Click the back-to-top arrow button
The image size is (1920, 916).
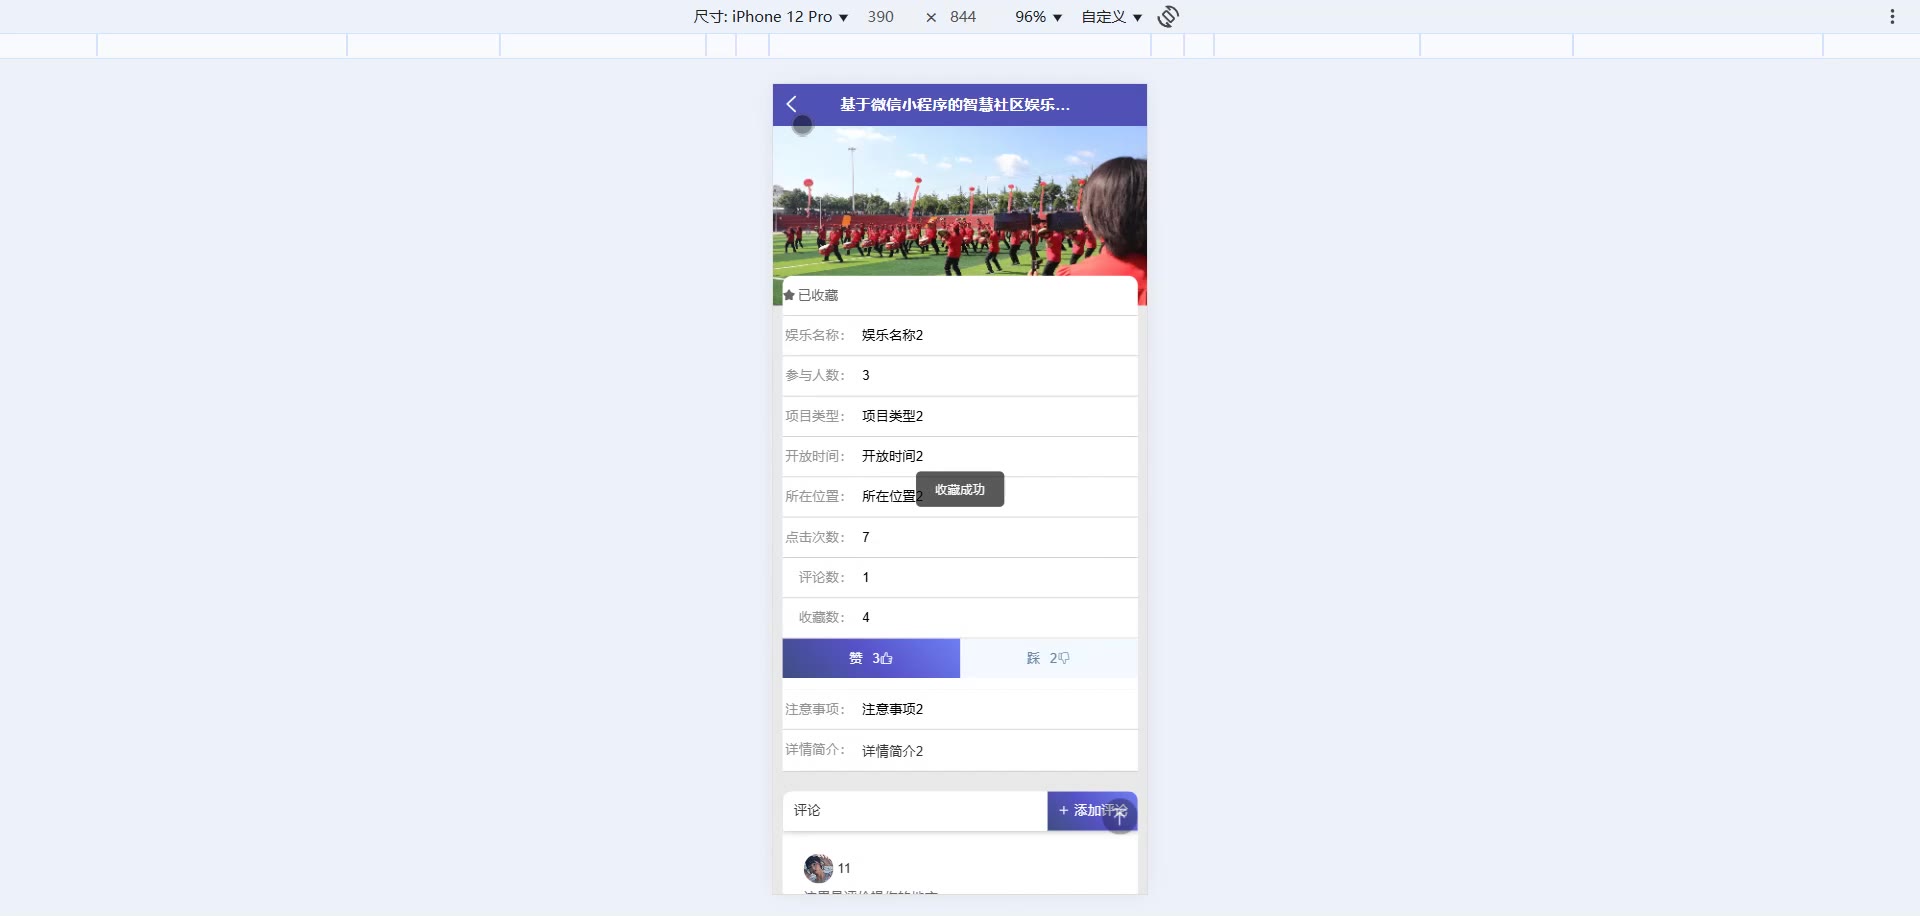point(1119,816)
